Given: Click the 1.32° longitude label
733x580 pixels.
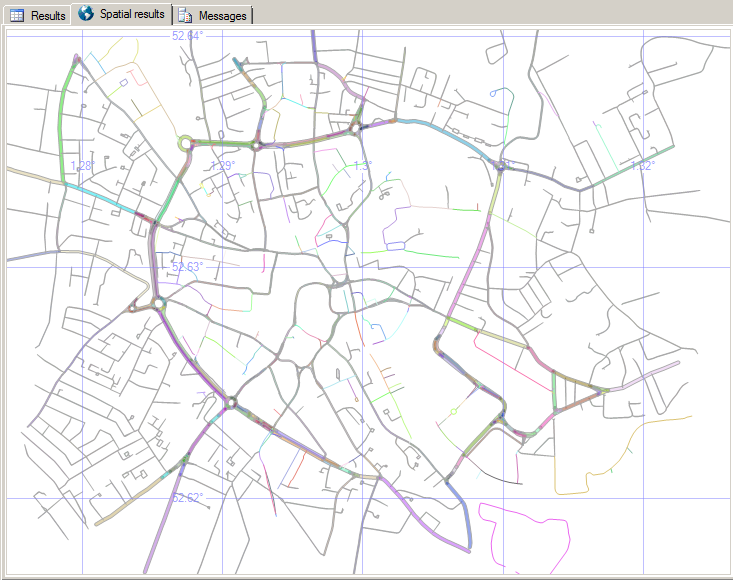Looking at the screenshot, I should click(x=641, y=166).
